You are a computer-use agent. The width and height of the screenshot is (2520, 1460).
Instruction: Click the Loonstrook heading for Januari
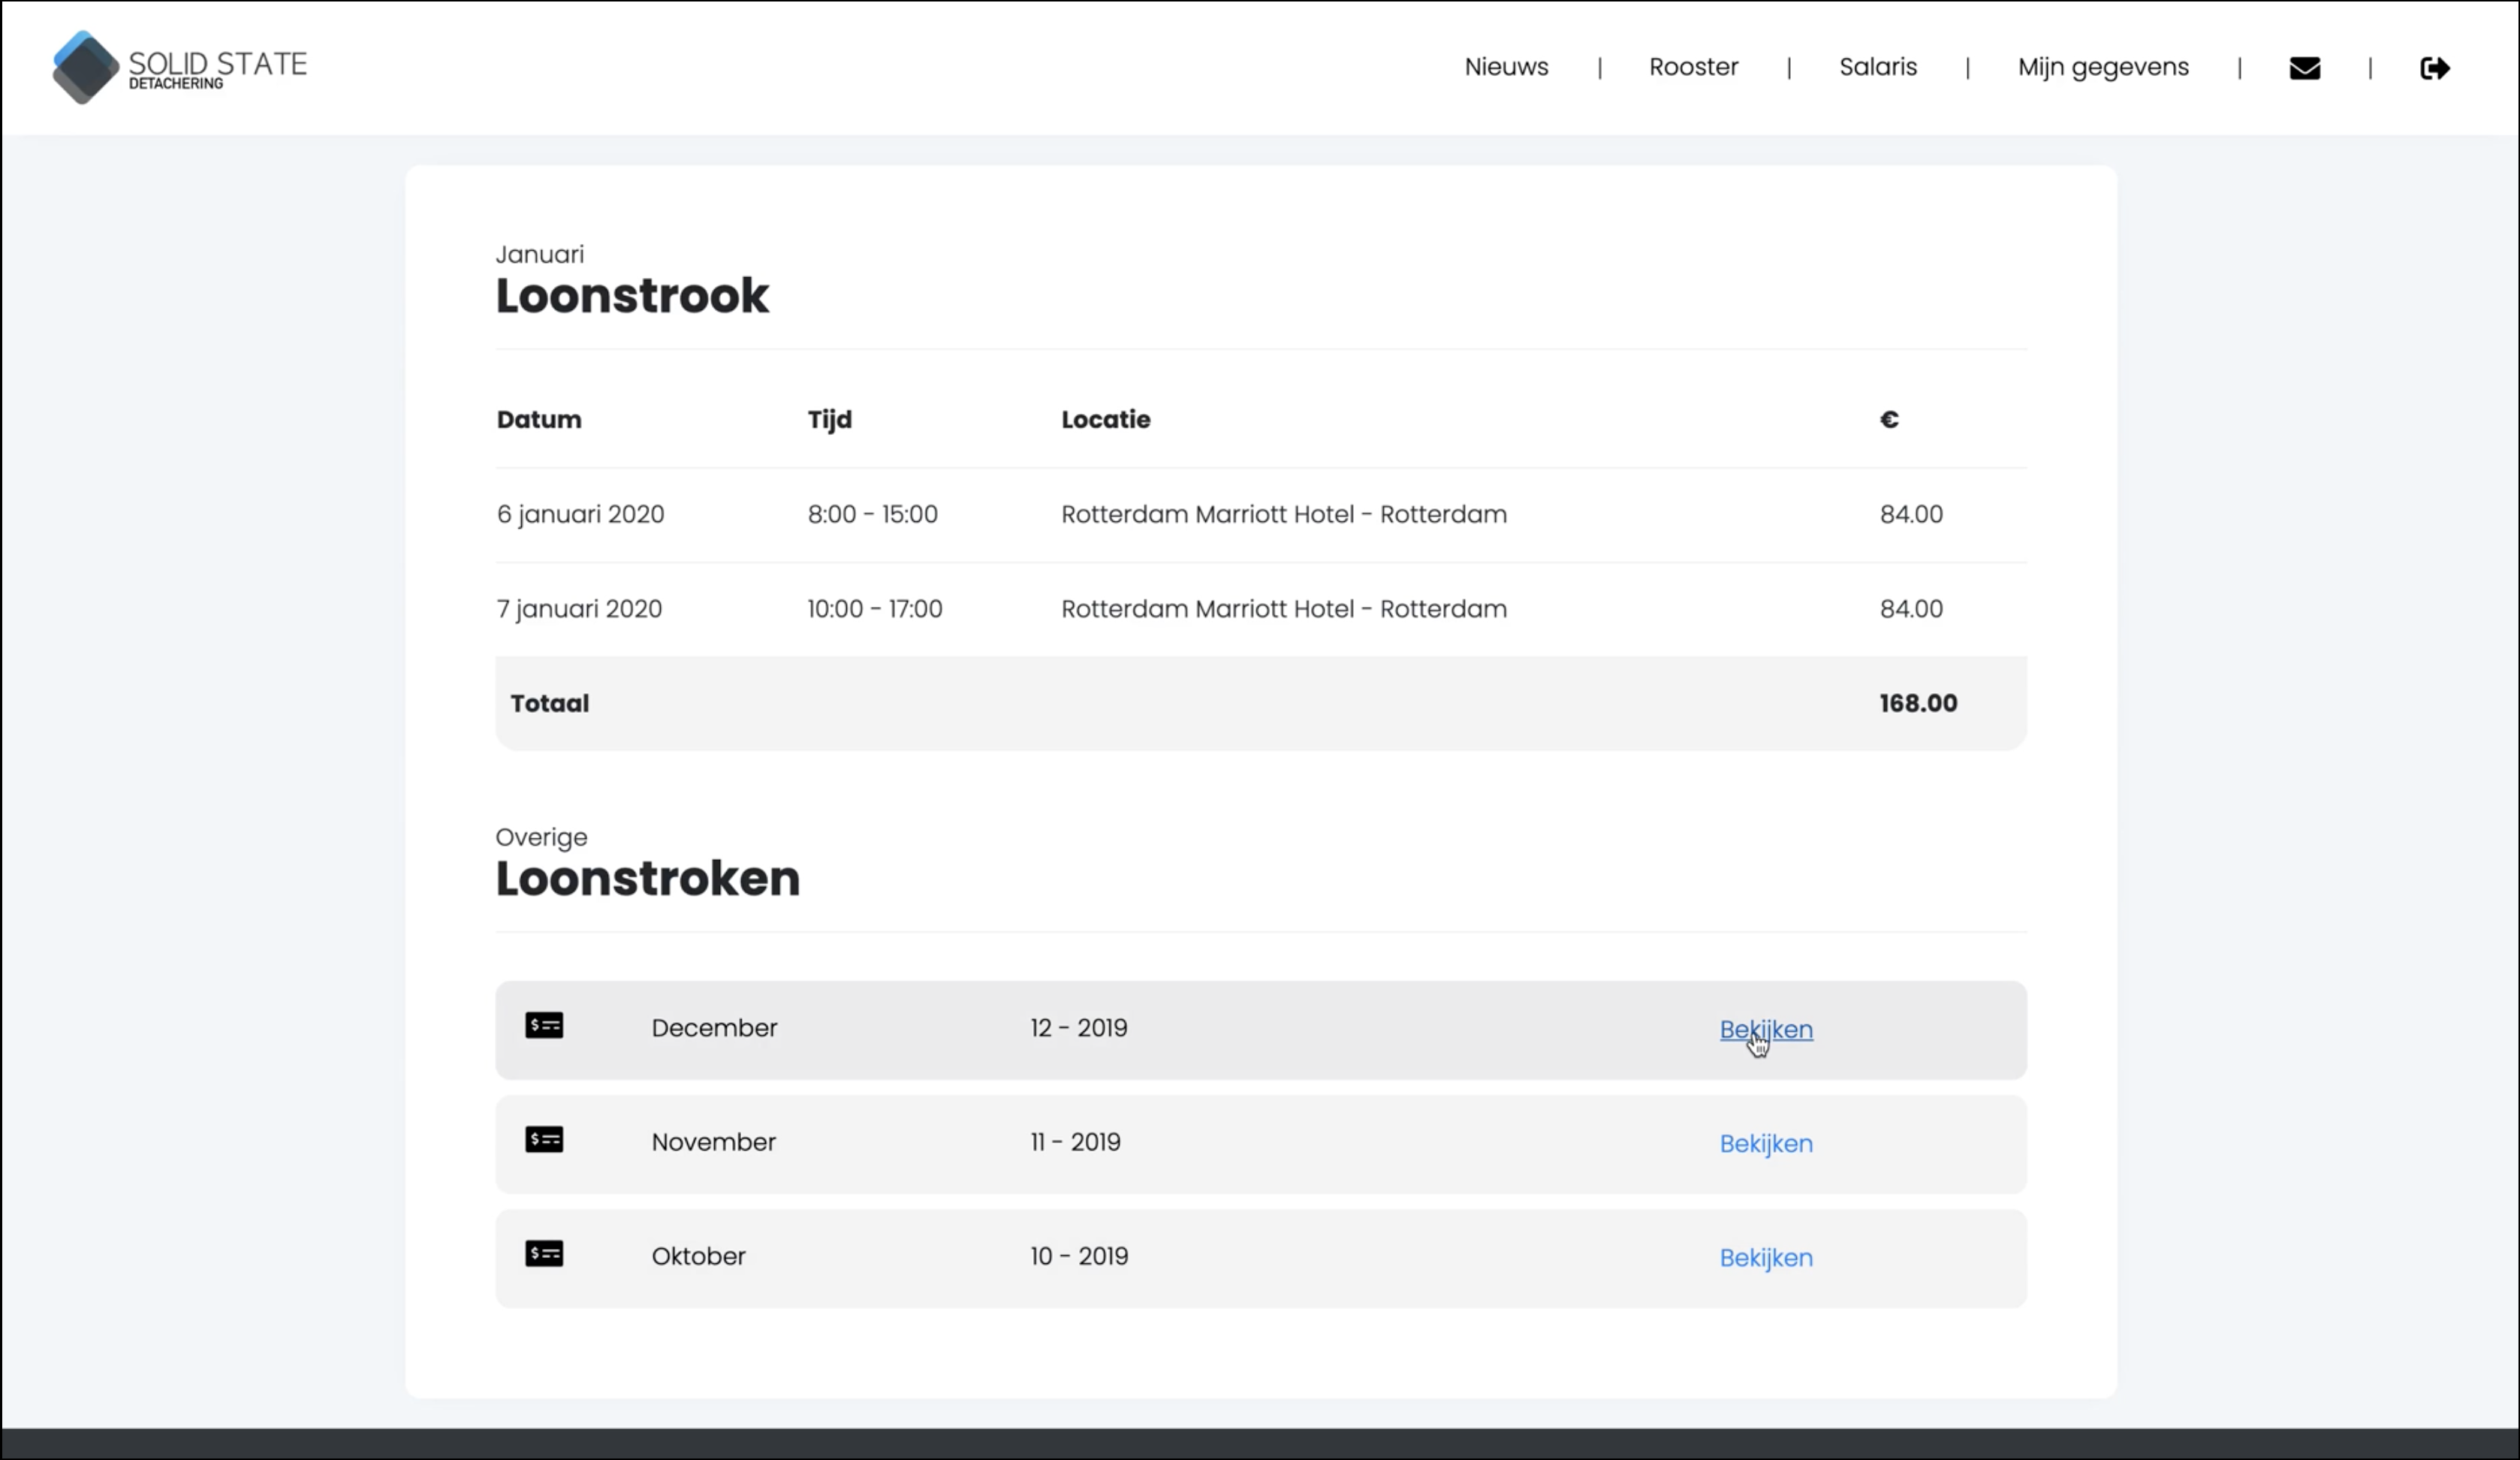tap(632, 294)
